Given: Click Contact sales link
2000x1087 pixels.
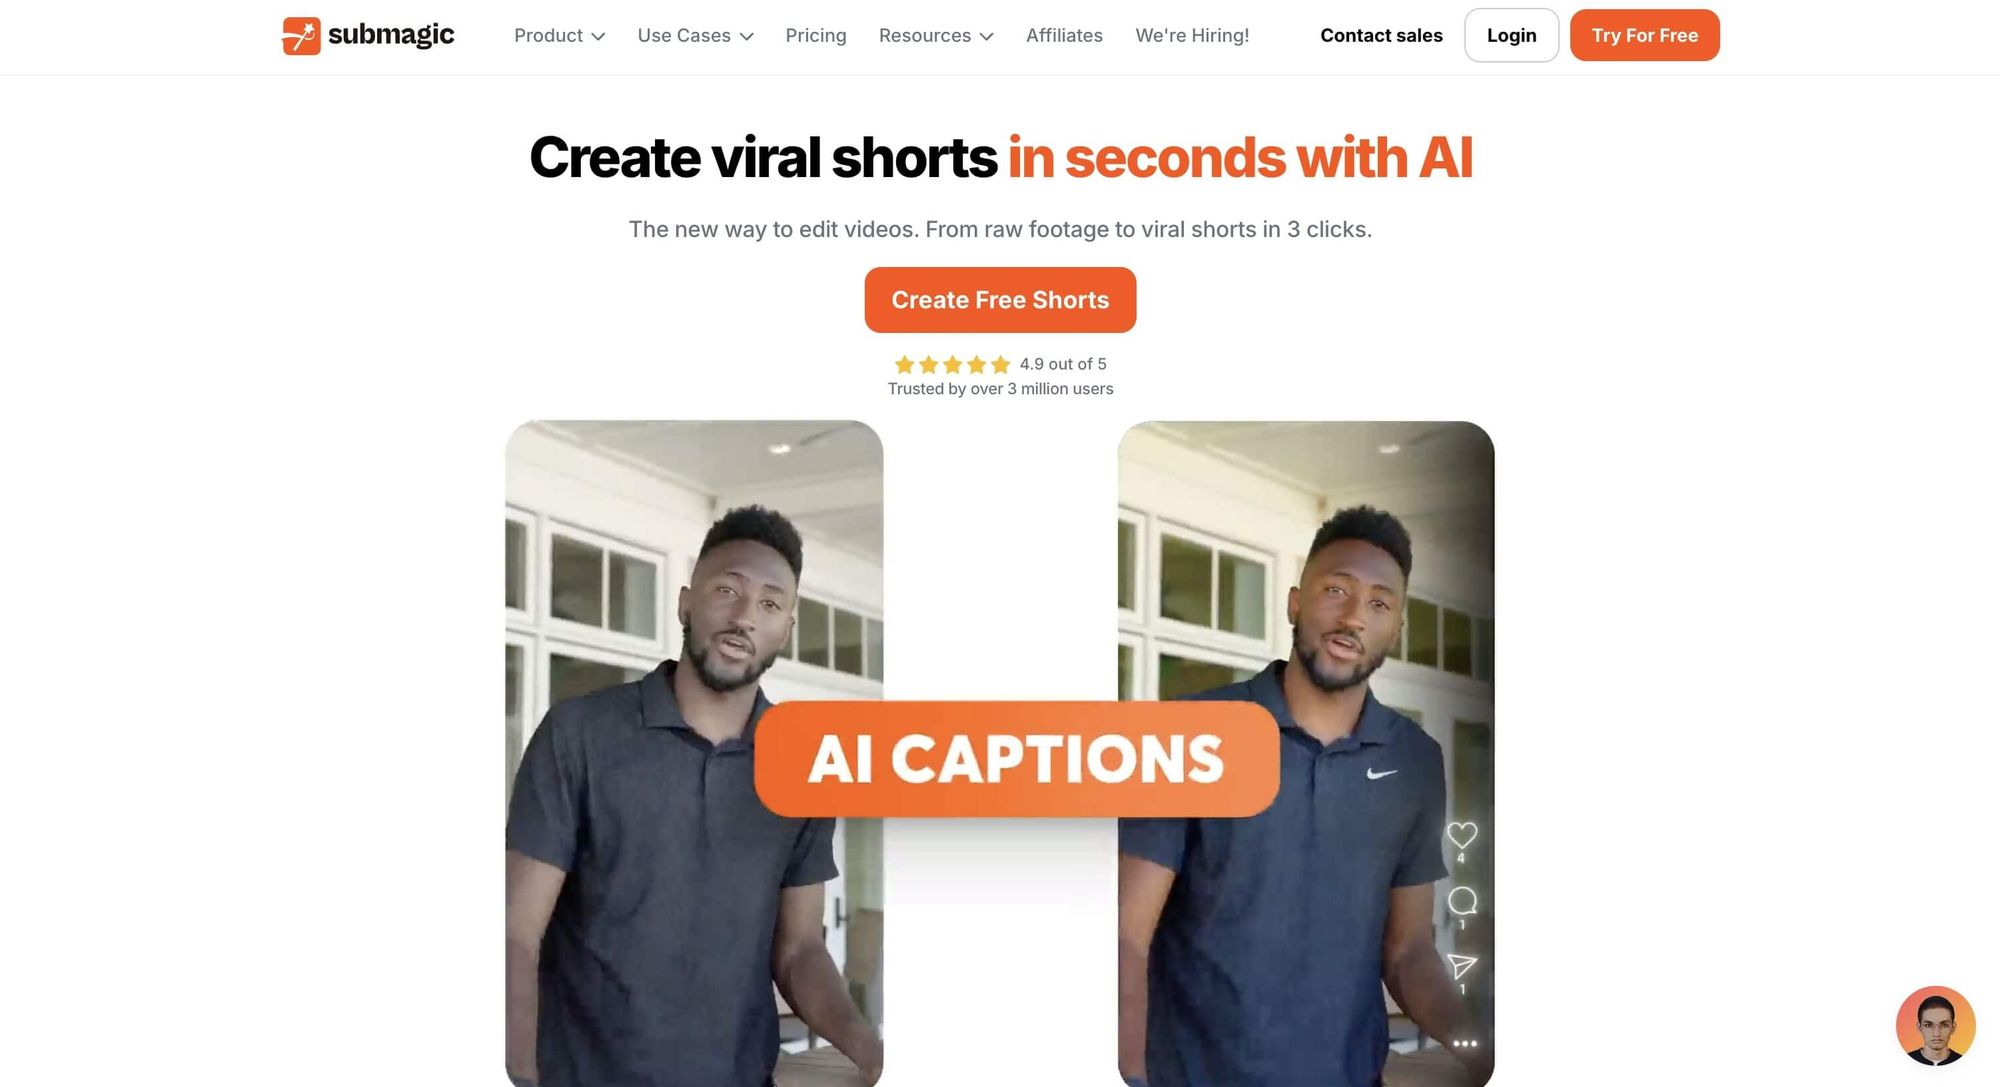Looking at the screenshot, I should [x=1381, y=35].
